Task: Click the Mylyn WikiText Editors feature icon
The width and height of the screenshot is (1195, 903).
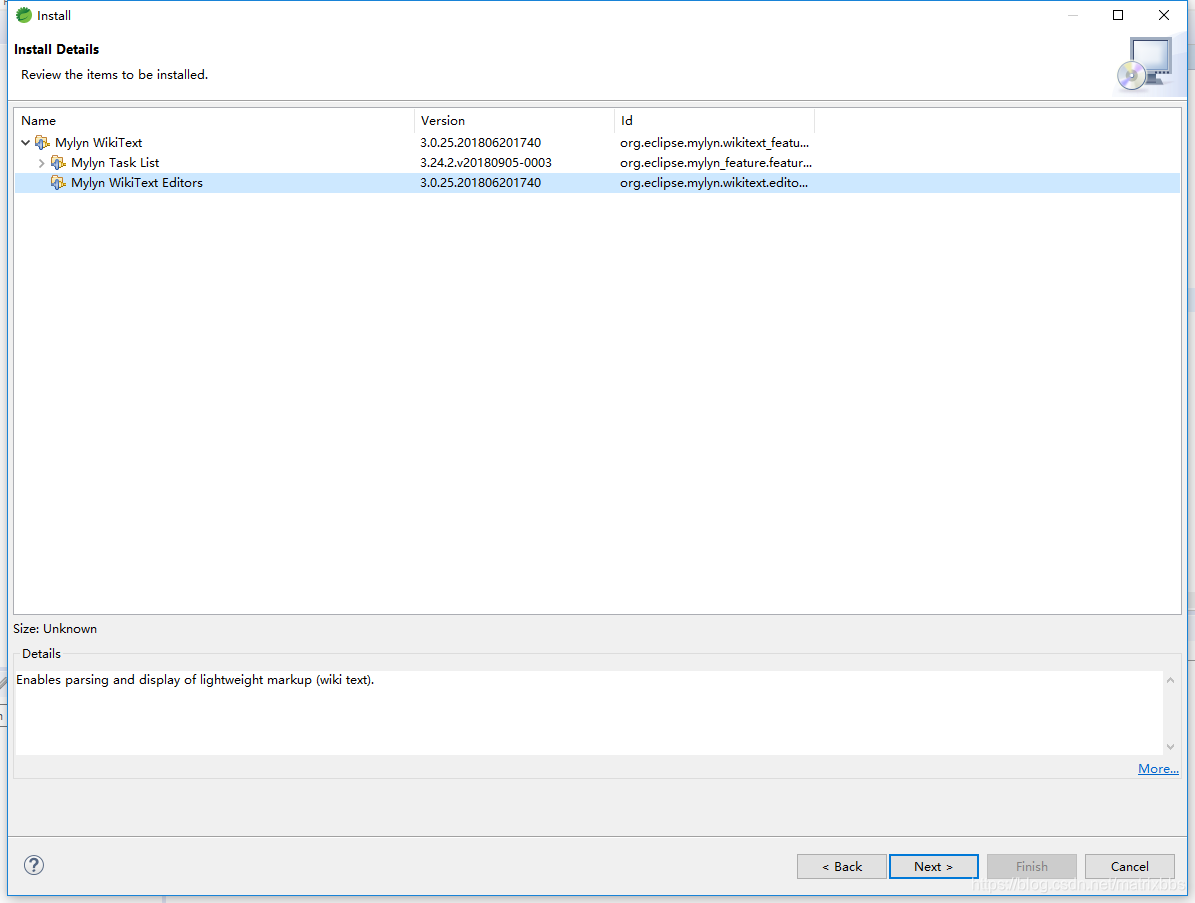Action: click(x=59, y=183)
